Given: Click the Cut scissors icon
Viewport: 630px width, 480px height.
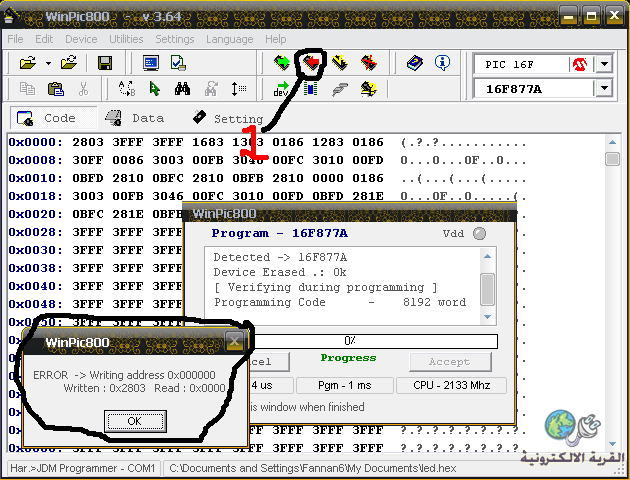Looking at the screenshot, I should pyautogui.click(x=83, y=89).
